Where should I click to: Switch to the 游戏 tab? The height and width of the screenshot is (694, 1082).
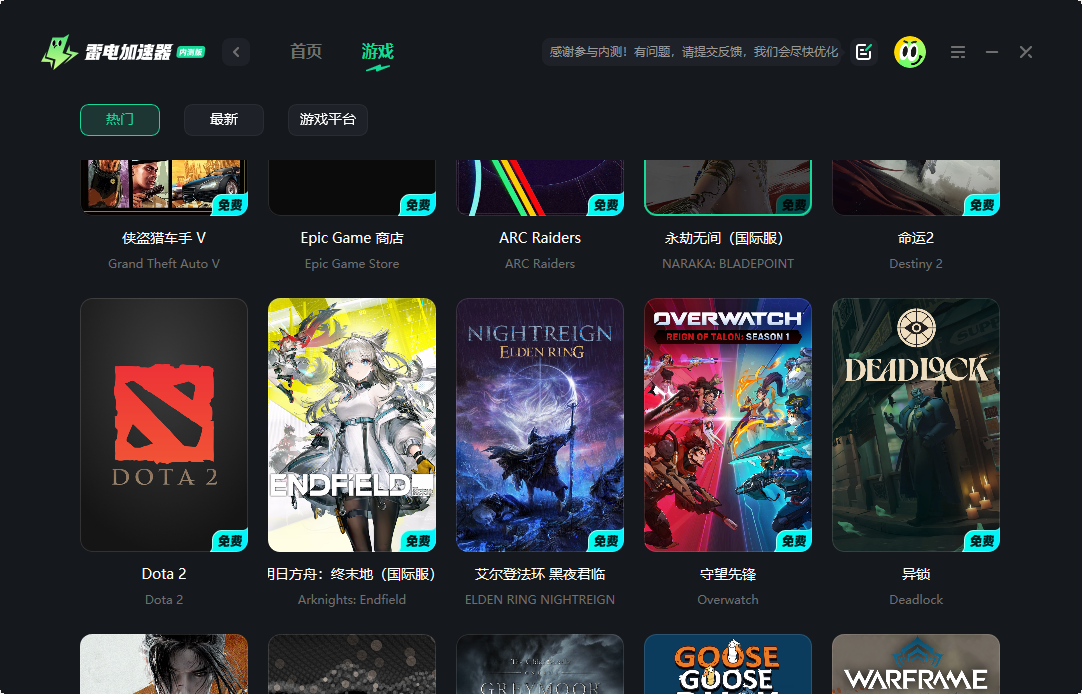(x=377, y=51)
